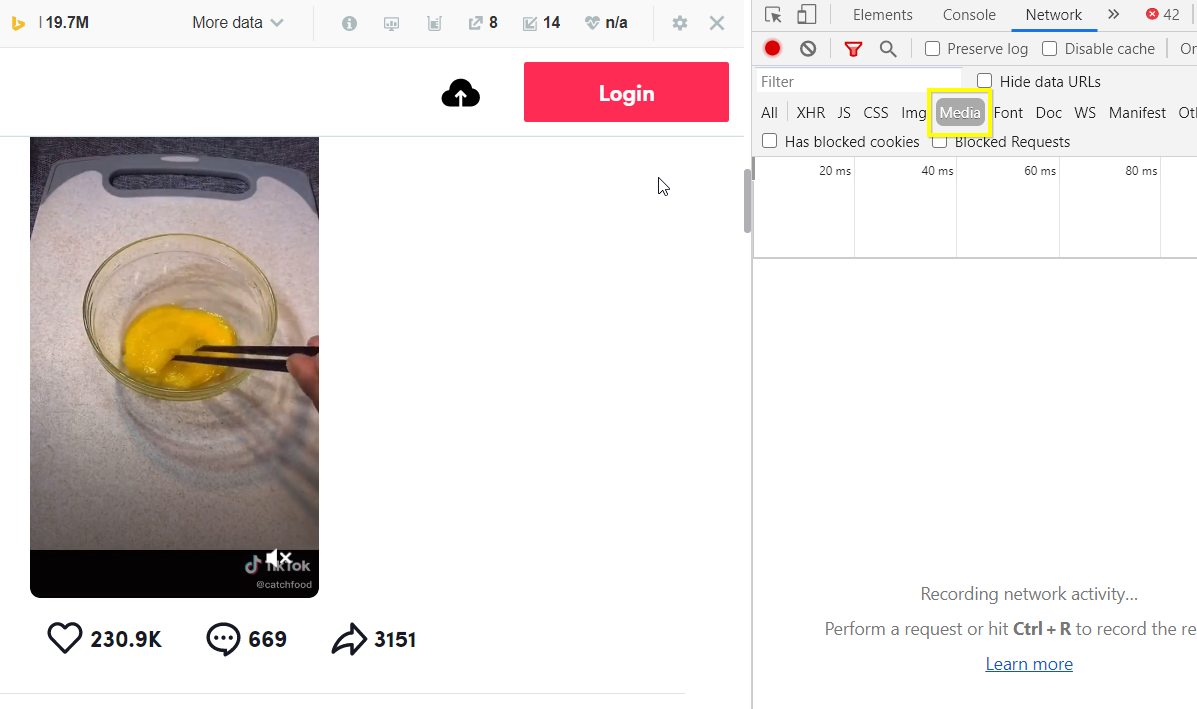Open the Learn more link
This screenshot has width=1197, height=709.
[x=1029, y=664]
